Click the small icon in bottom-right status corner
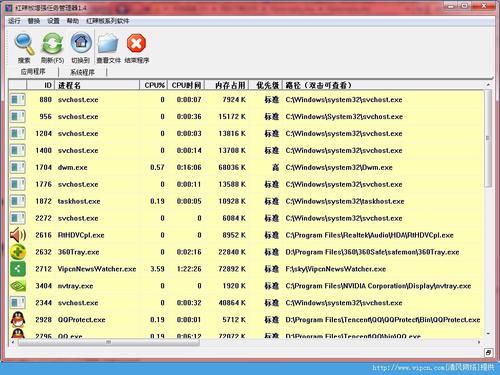The image size is (500, 375). coord(488,352)
